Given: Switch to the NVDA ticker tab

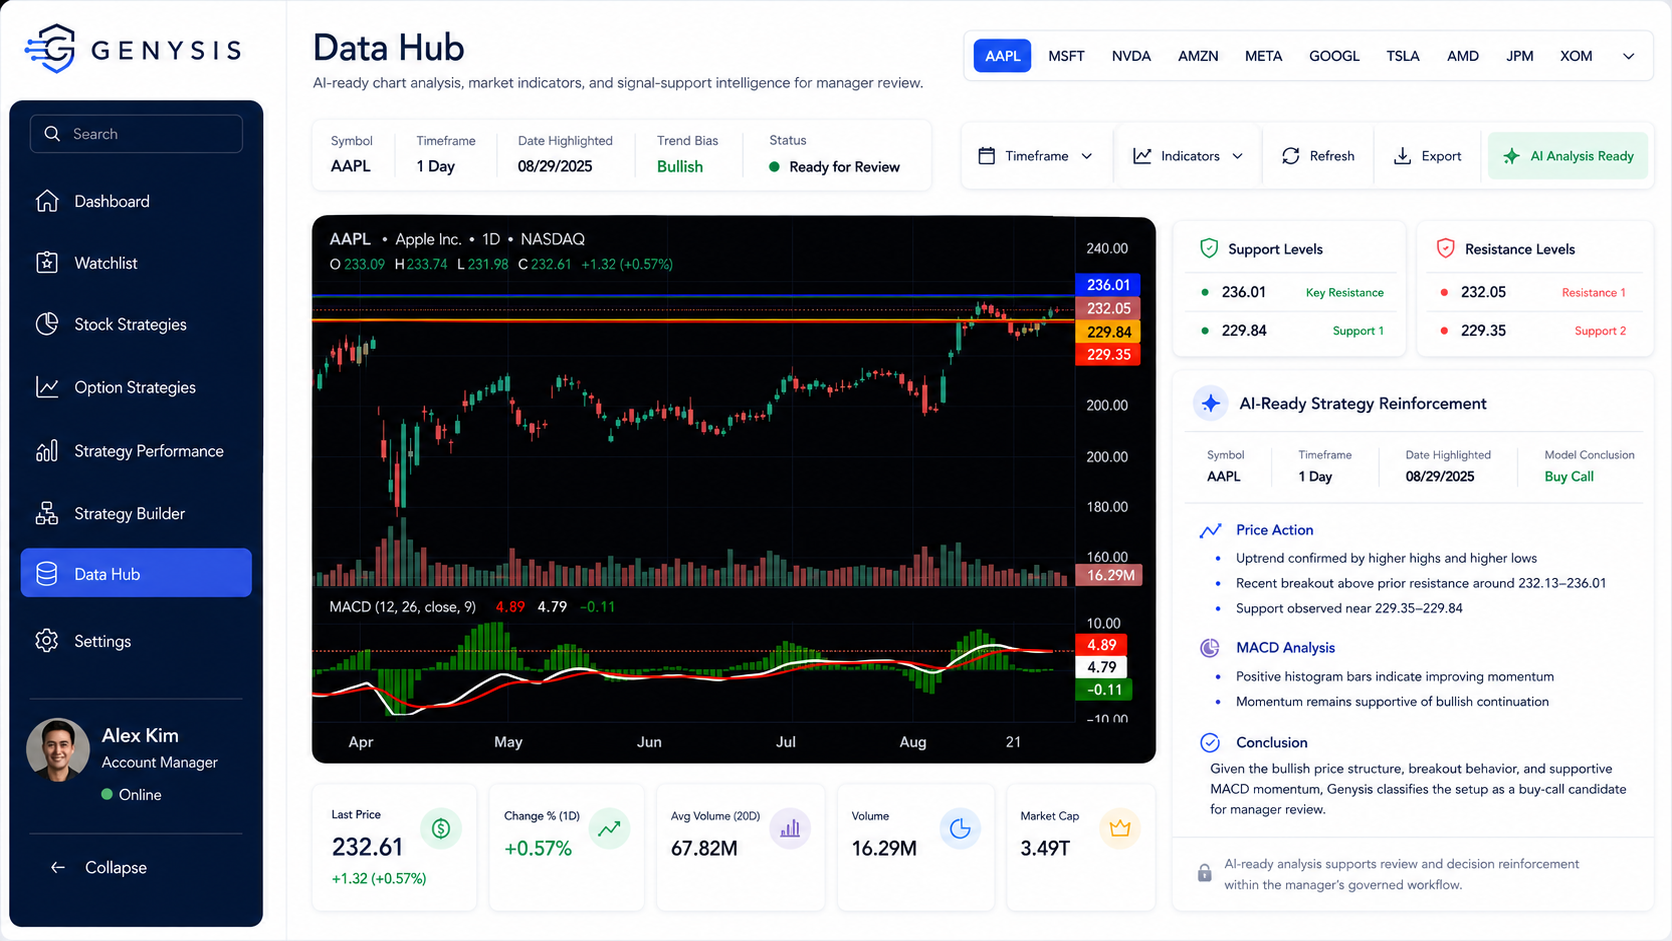Looking at the screenshot, I should coord(1131,56).
